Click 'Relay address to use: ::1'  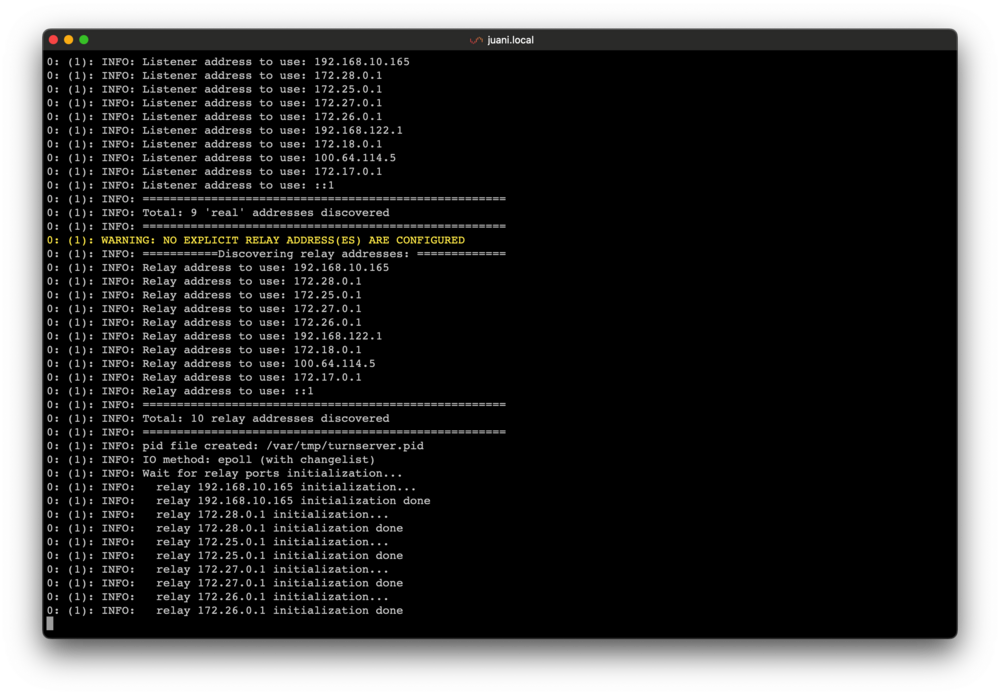click(x=228, y=391)
